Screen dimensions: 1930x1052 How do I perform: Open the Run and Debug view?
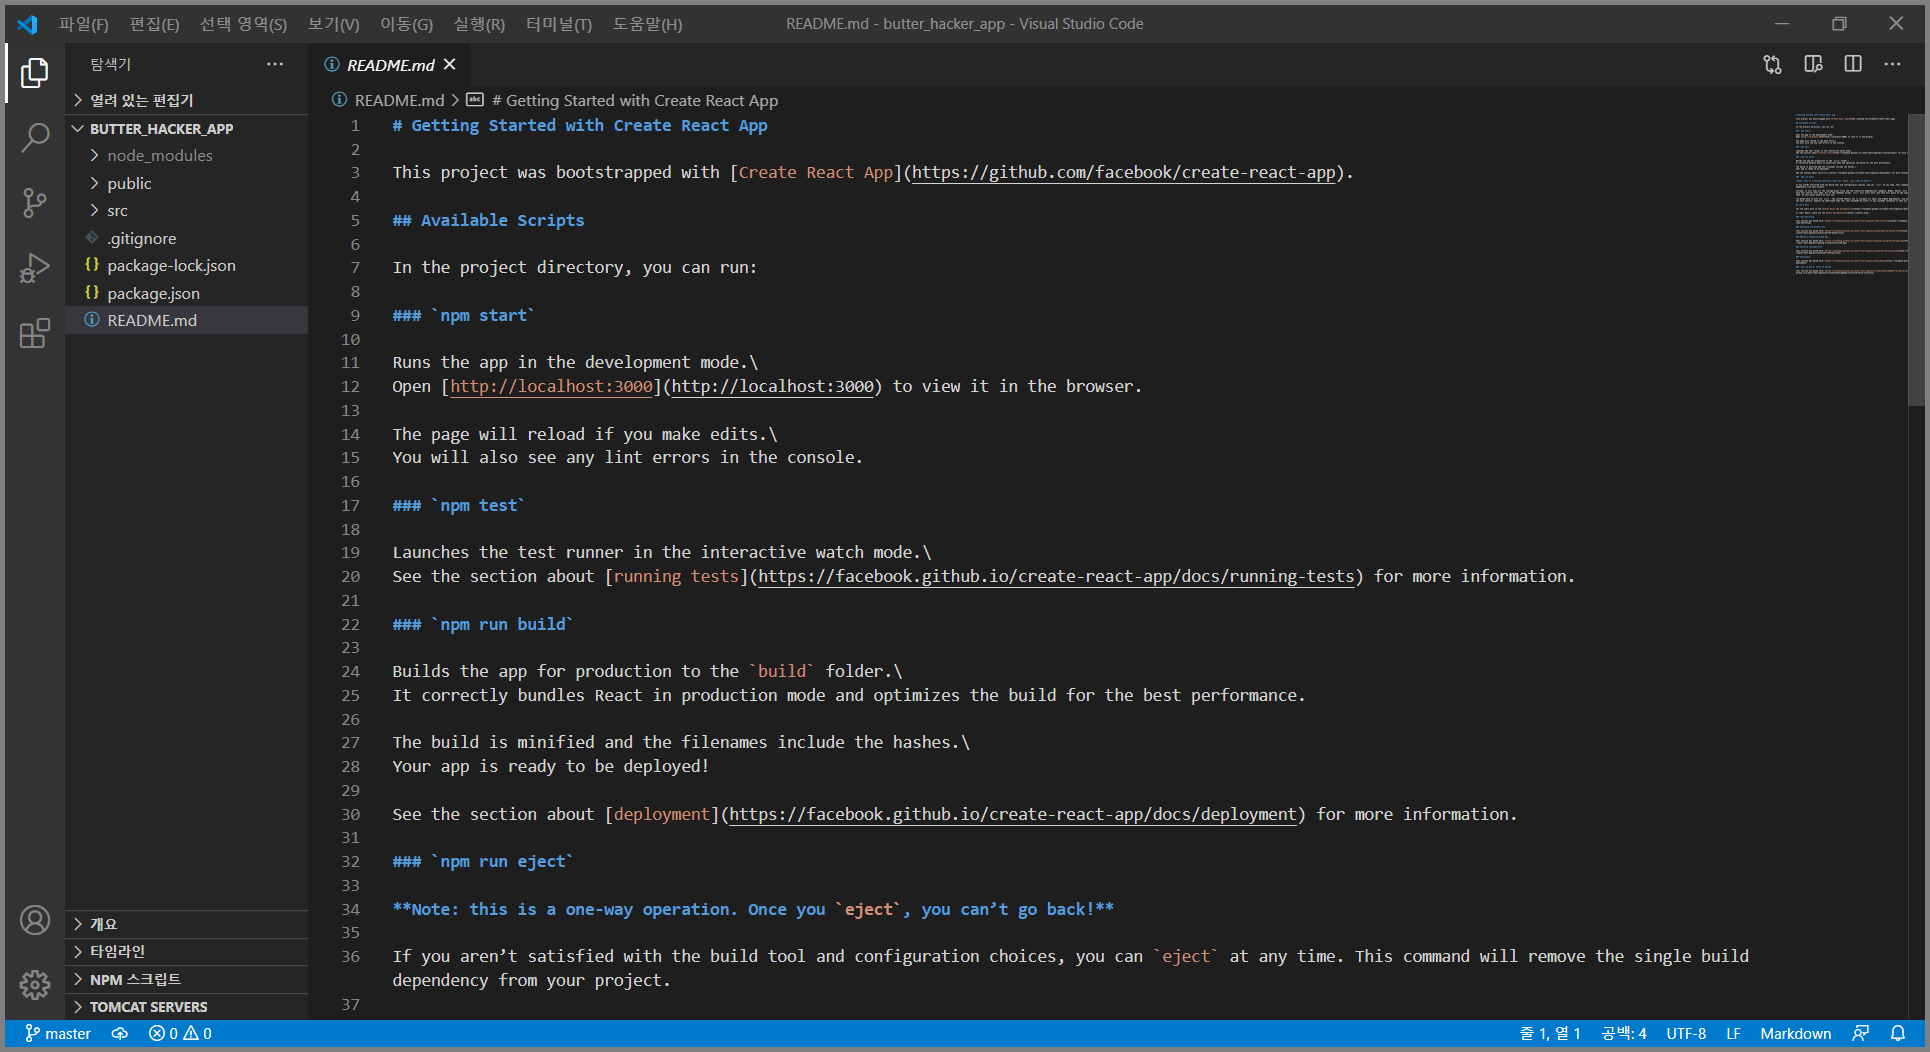(x=35, y=268)
